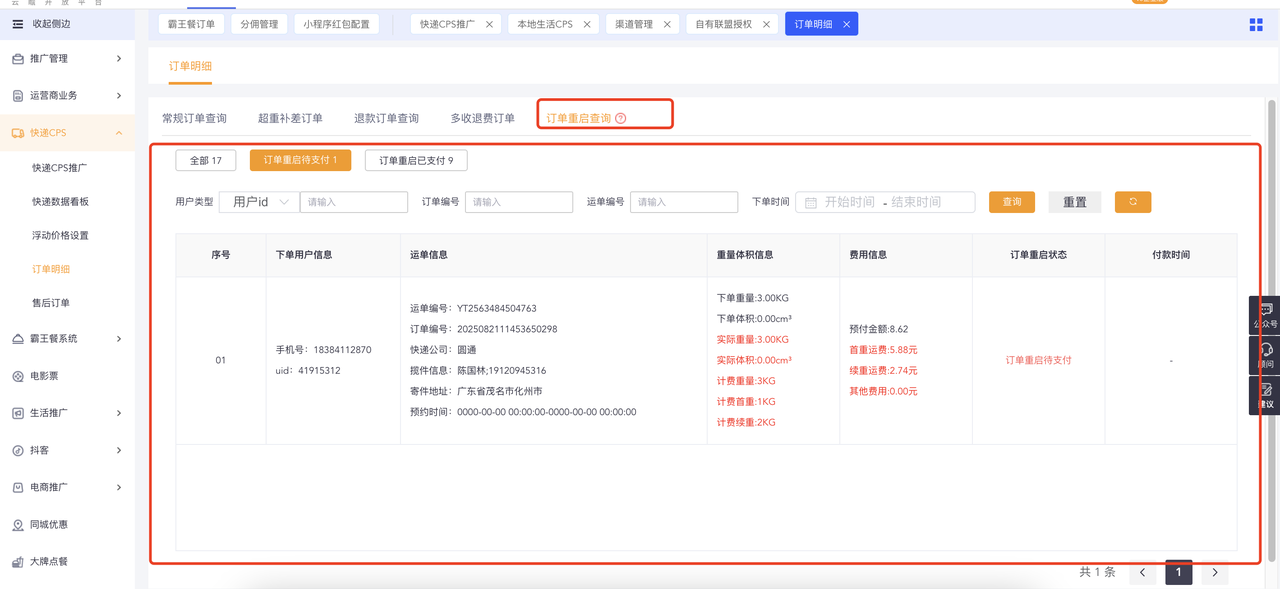
Task: Click the 霸王餐系统 sidebar icon
Action: click(x=17, y=339)
